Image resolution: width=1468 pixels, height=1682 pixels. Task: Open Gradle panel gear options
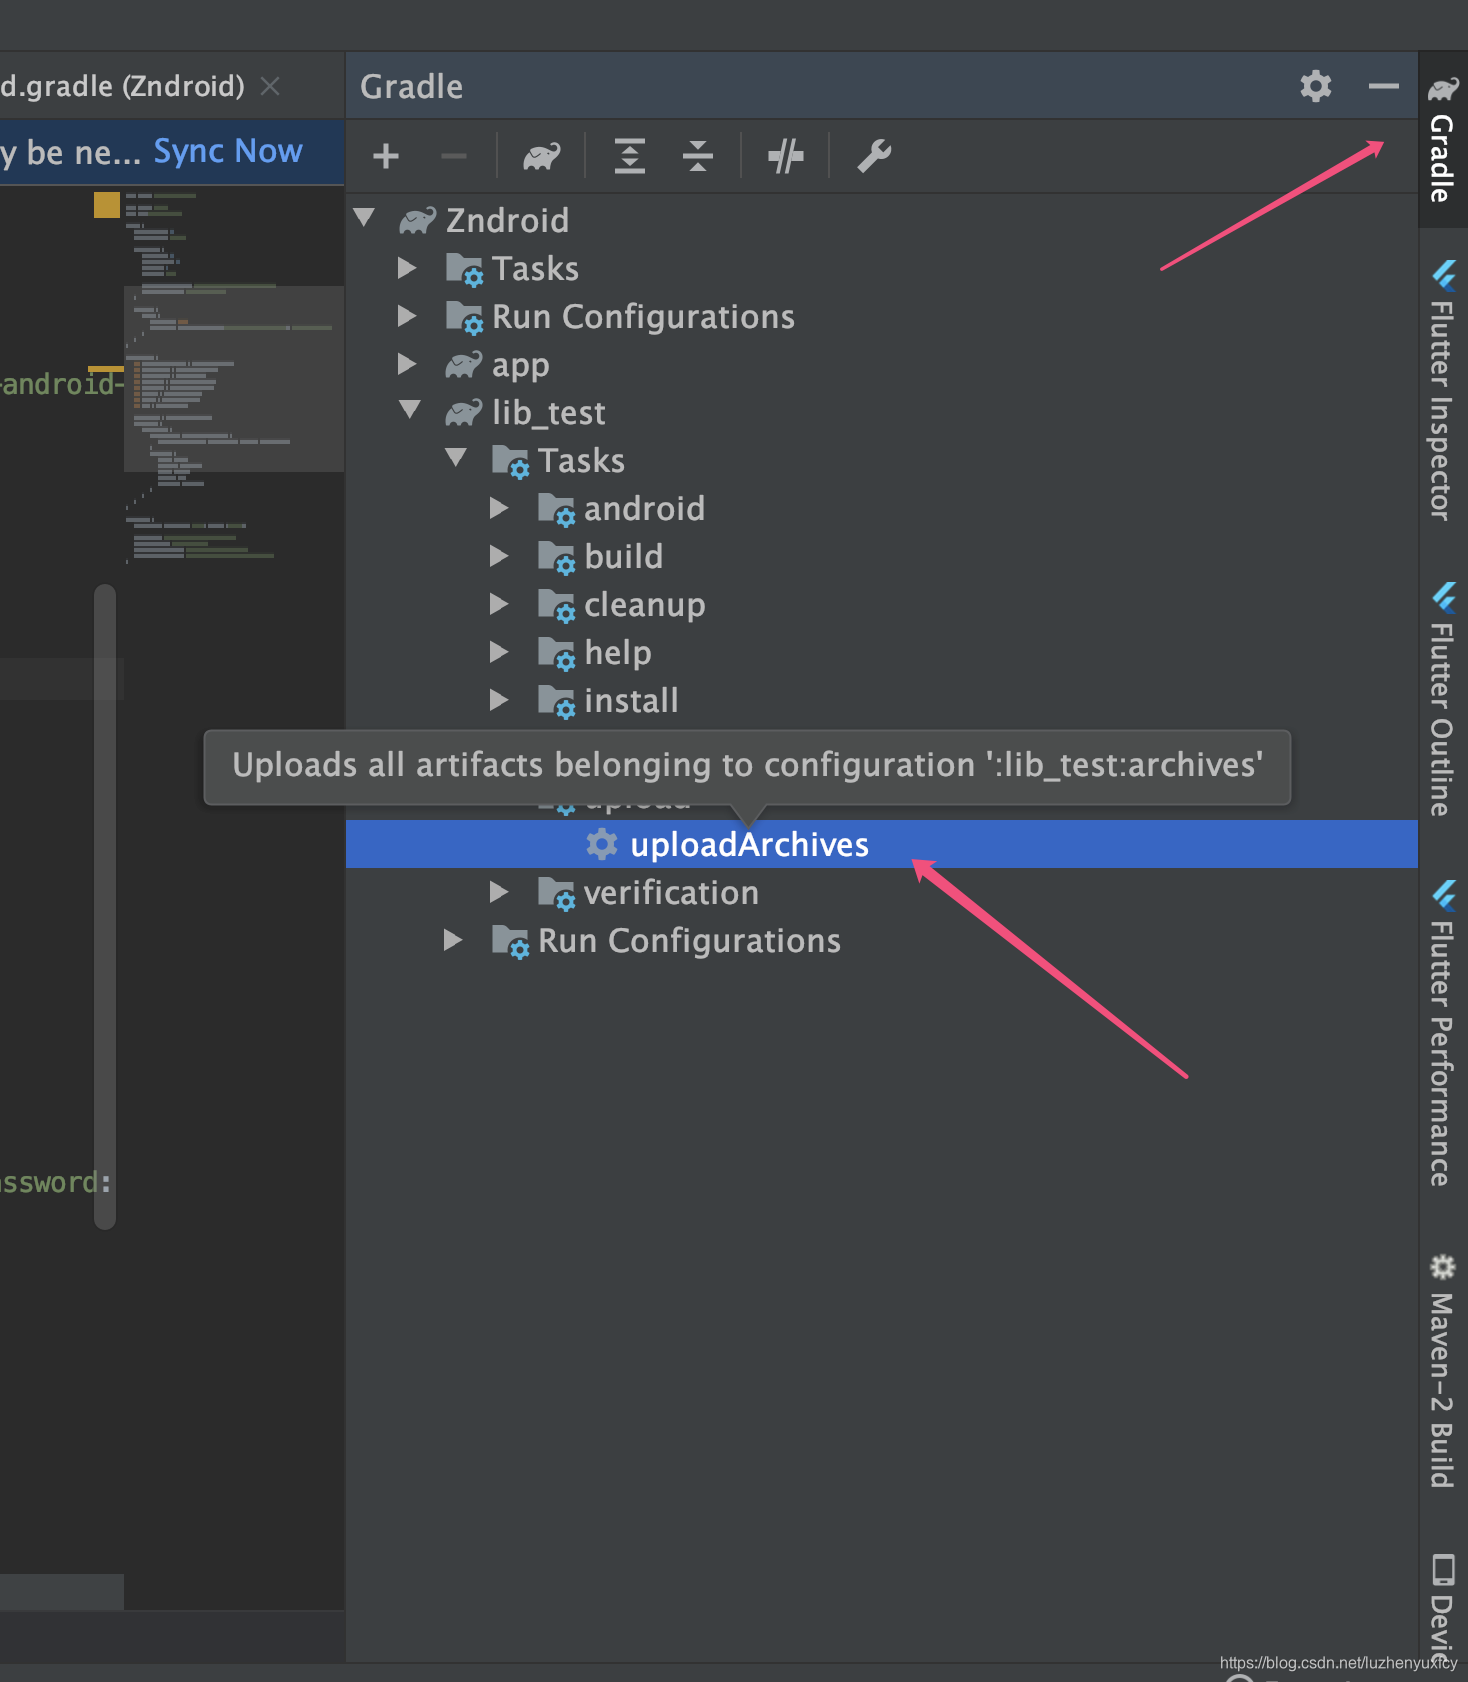point(1316,86)
